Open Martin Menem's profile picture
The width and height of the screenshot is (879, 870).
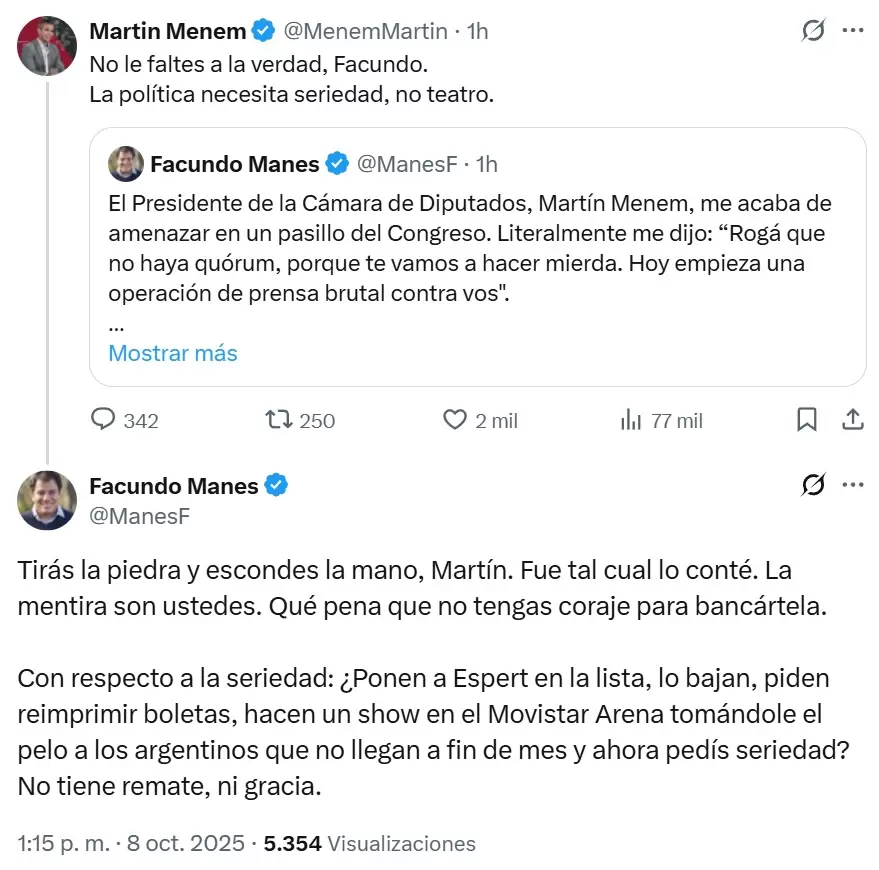click(47, 45)
